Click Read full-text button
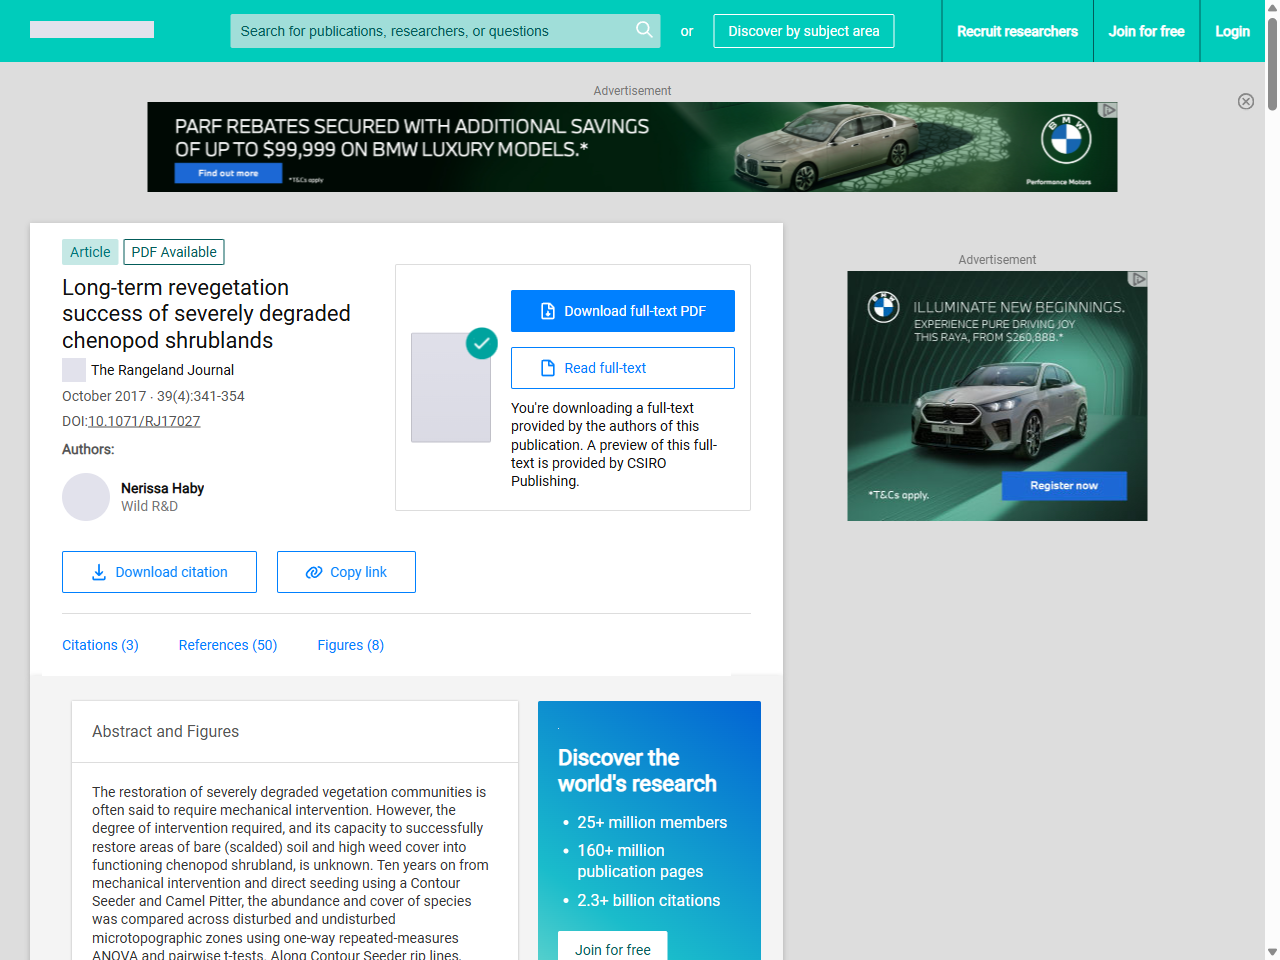This screenshot has width=1280, height=960. [622, 368]
